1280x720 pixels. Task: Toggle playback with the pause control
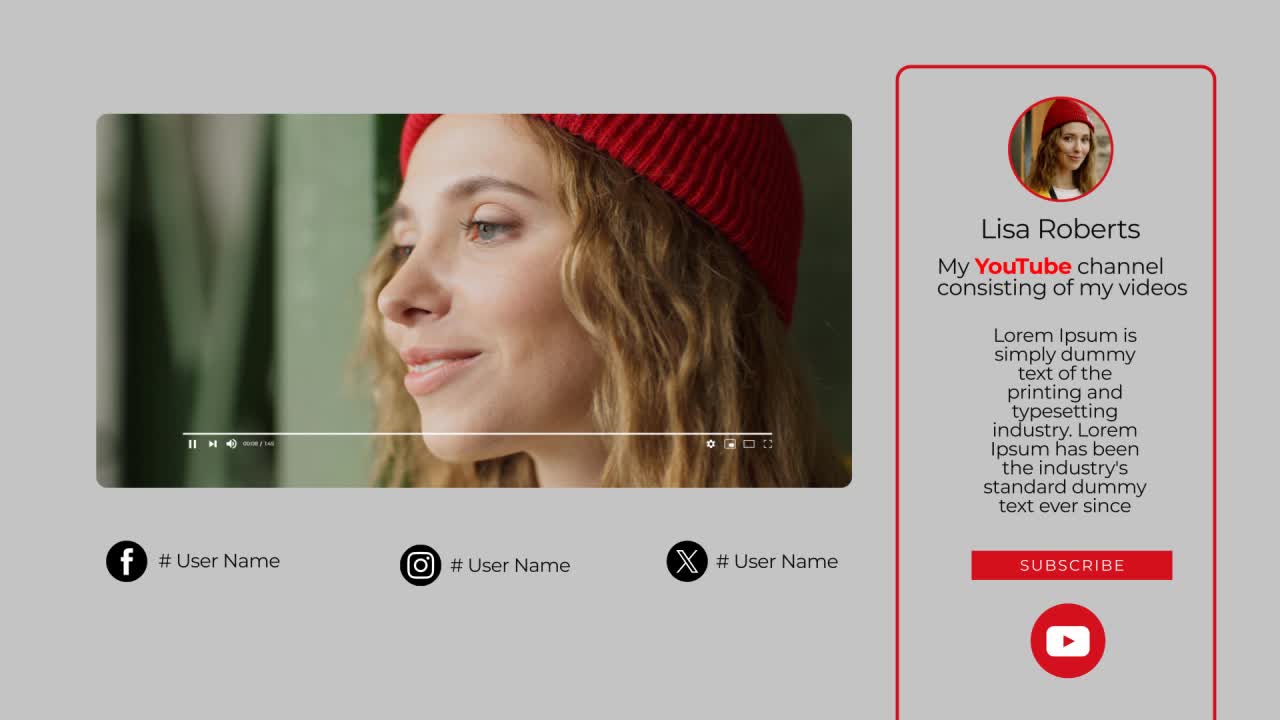click(x=191, y=443)
